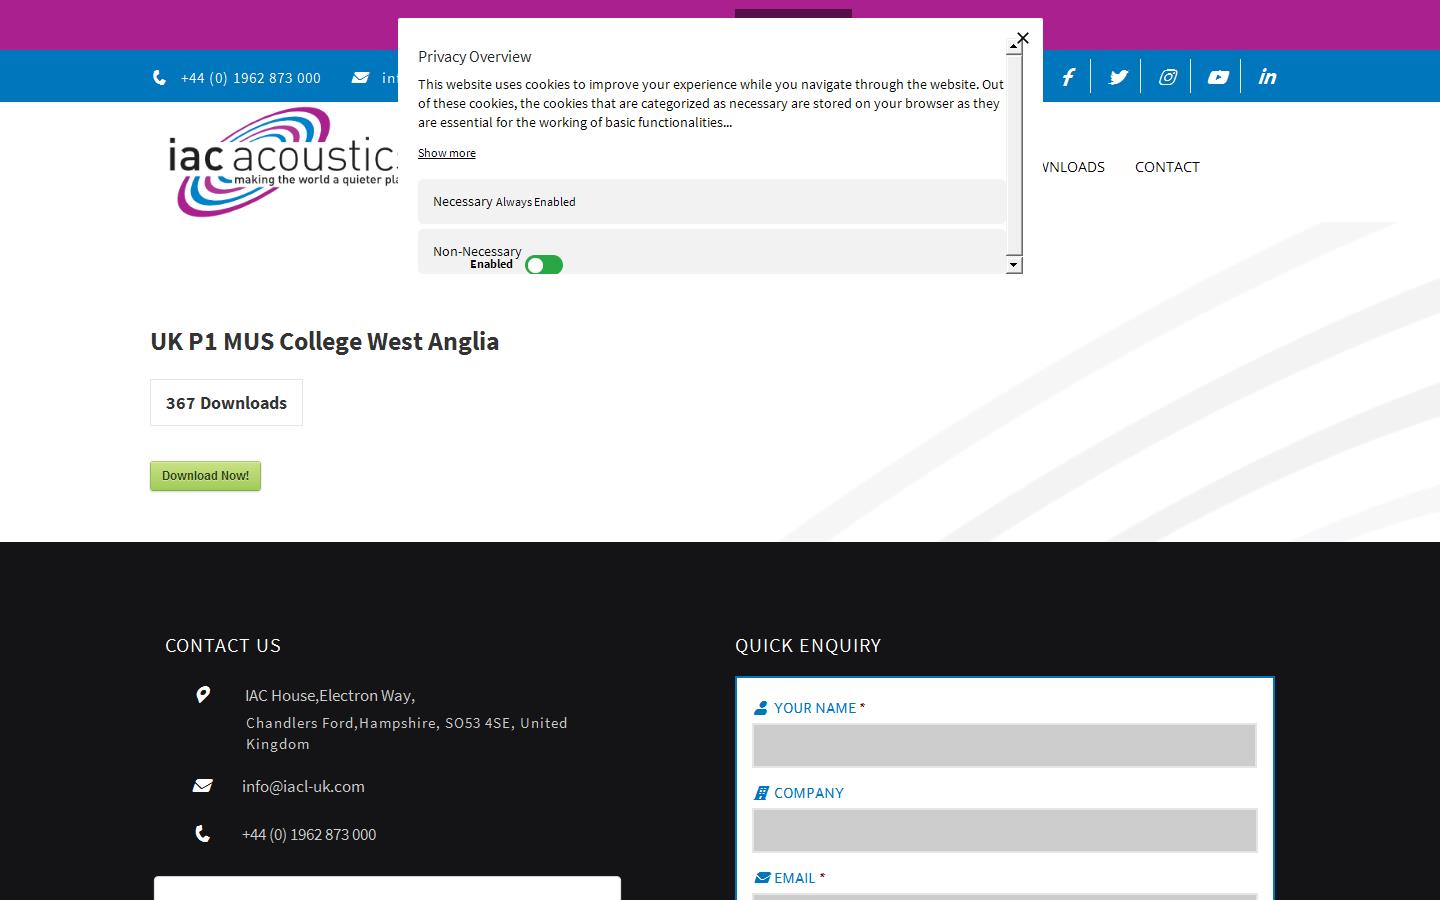Viewport: 1440px width, 900px height.
Task: Click the info@iacl-uk.com footer link
Action: click(303, 786)
